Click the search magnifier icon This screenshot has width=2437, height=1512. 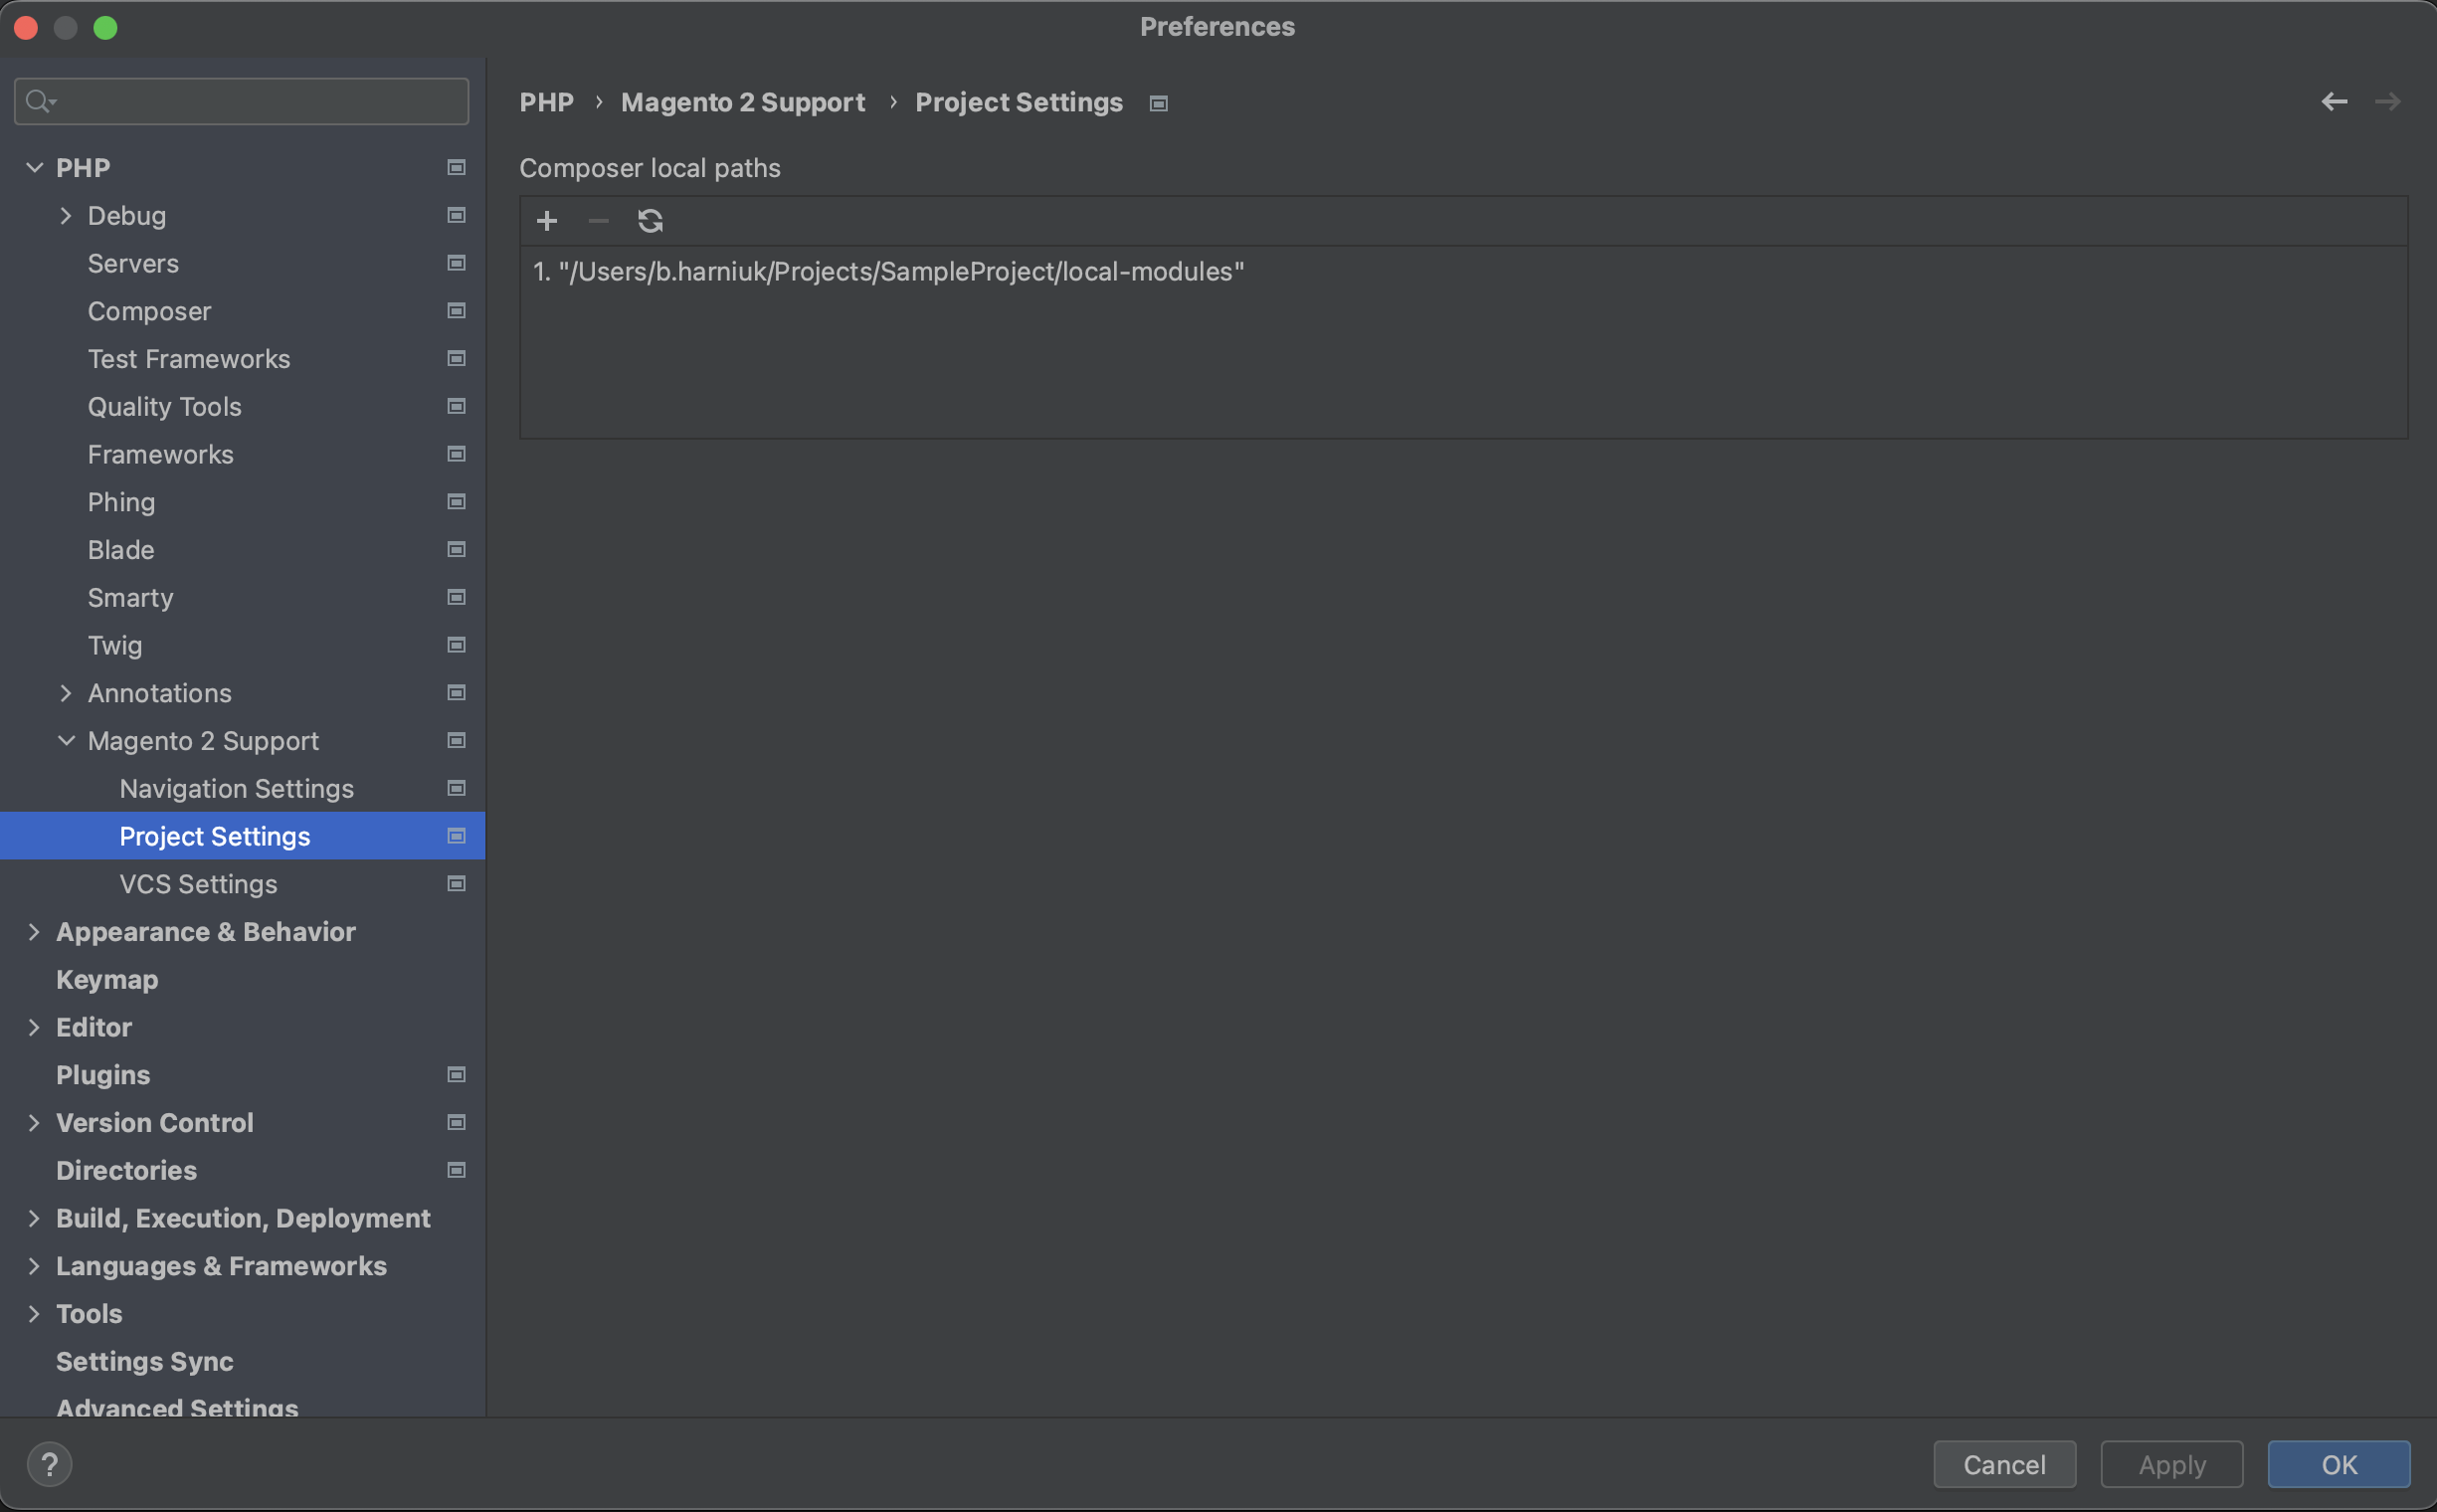[40, 102]
